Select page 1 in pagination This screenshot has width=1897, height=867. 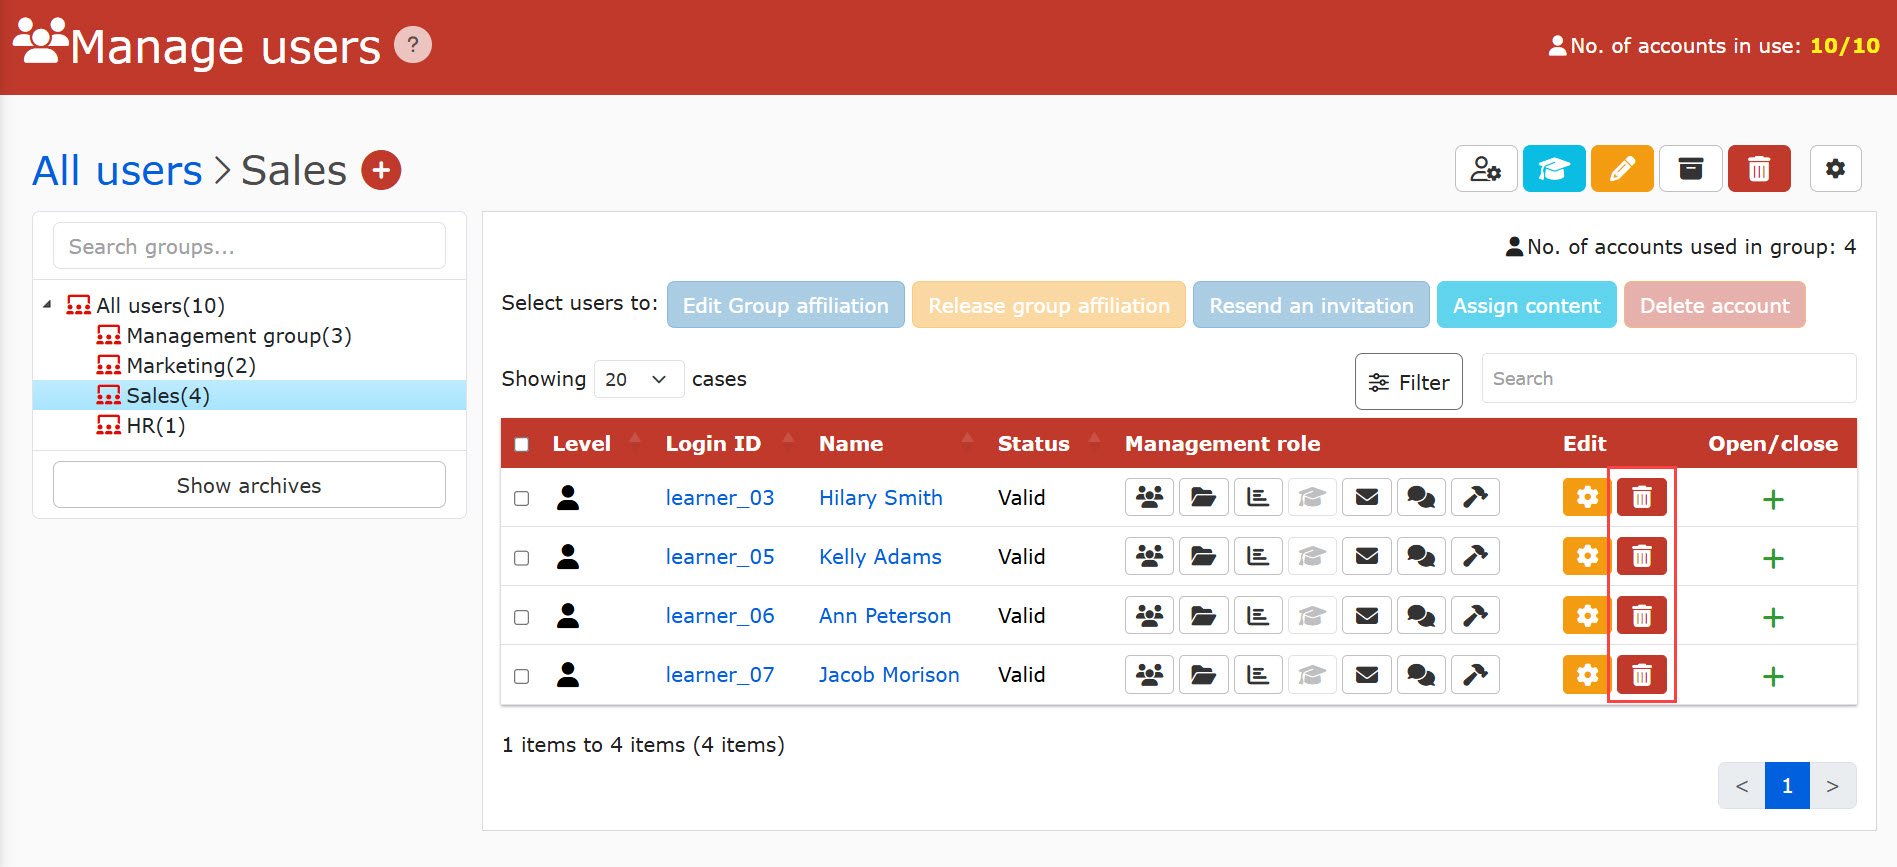pyautogui.click(x=1787, y=785)
